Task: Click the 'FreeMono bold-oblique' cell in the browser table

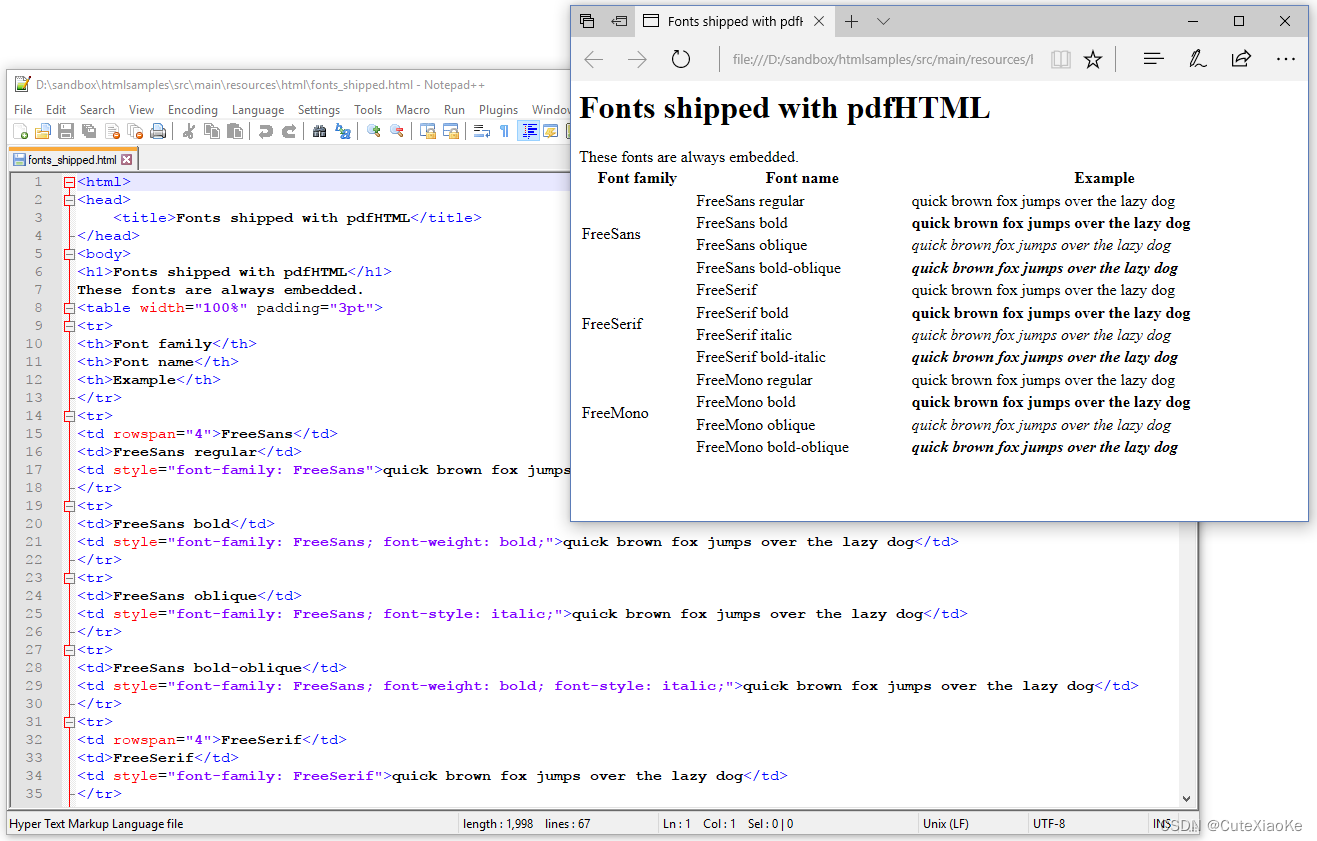Action: coord(772,447)
